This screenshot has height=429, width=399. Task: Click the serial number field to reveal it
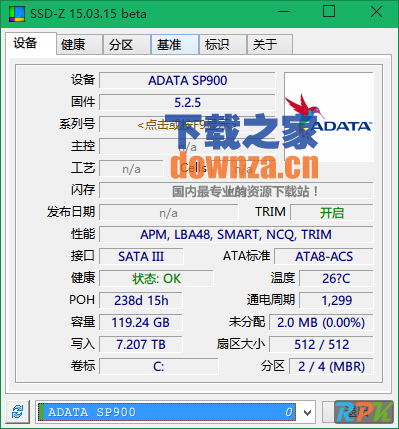pos(187,124)
